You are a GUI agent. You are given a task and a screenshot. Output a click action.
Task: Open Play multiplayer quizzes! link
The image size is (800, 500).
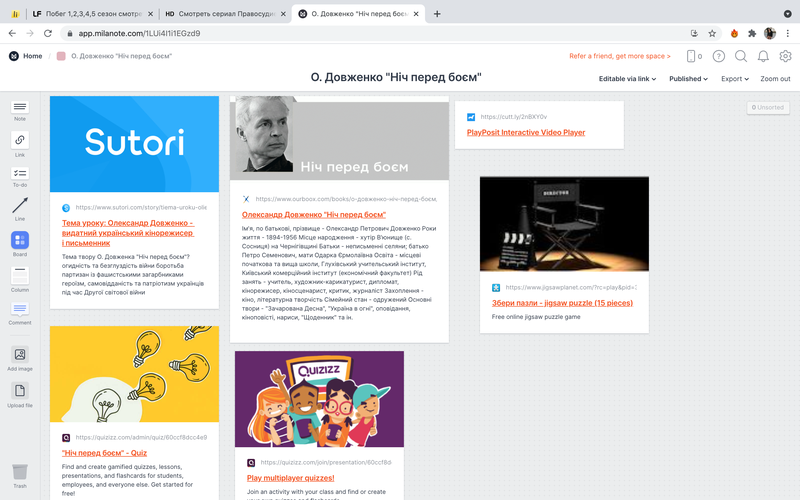(x=290, y=478)
